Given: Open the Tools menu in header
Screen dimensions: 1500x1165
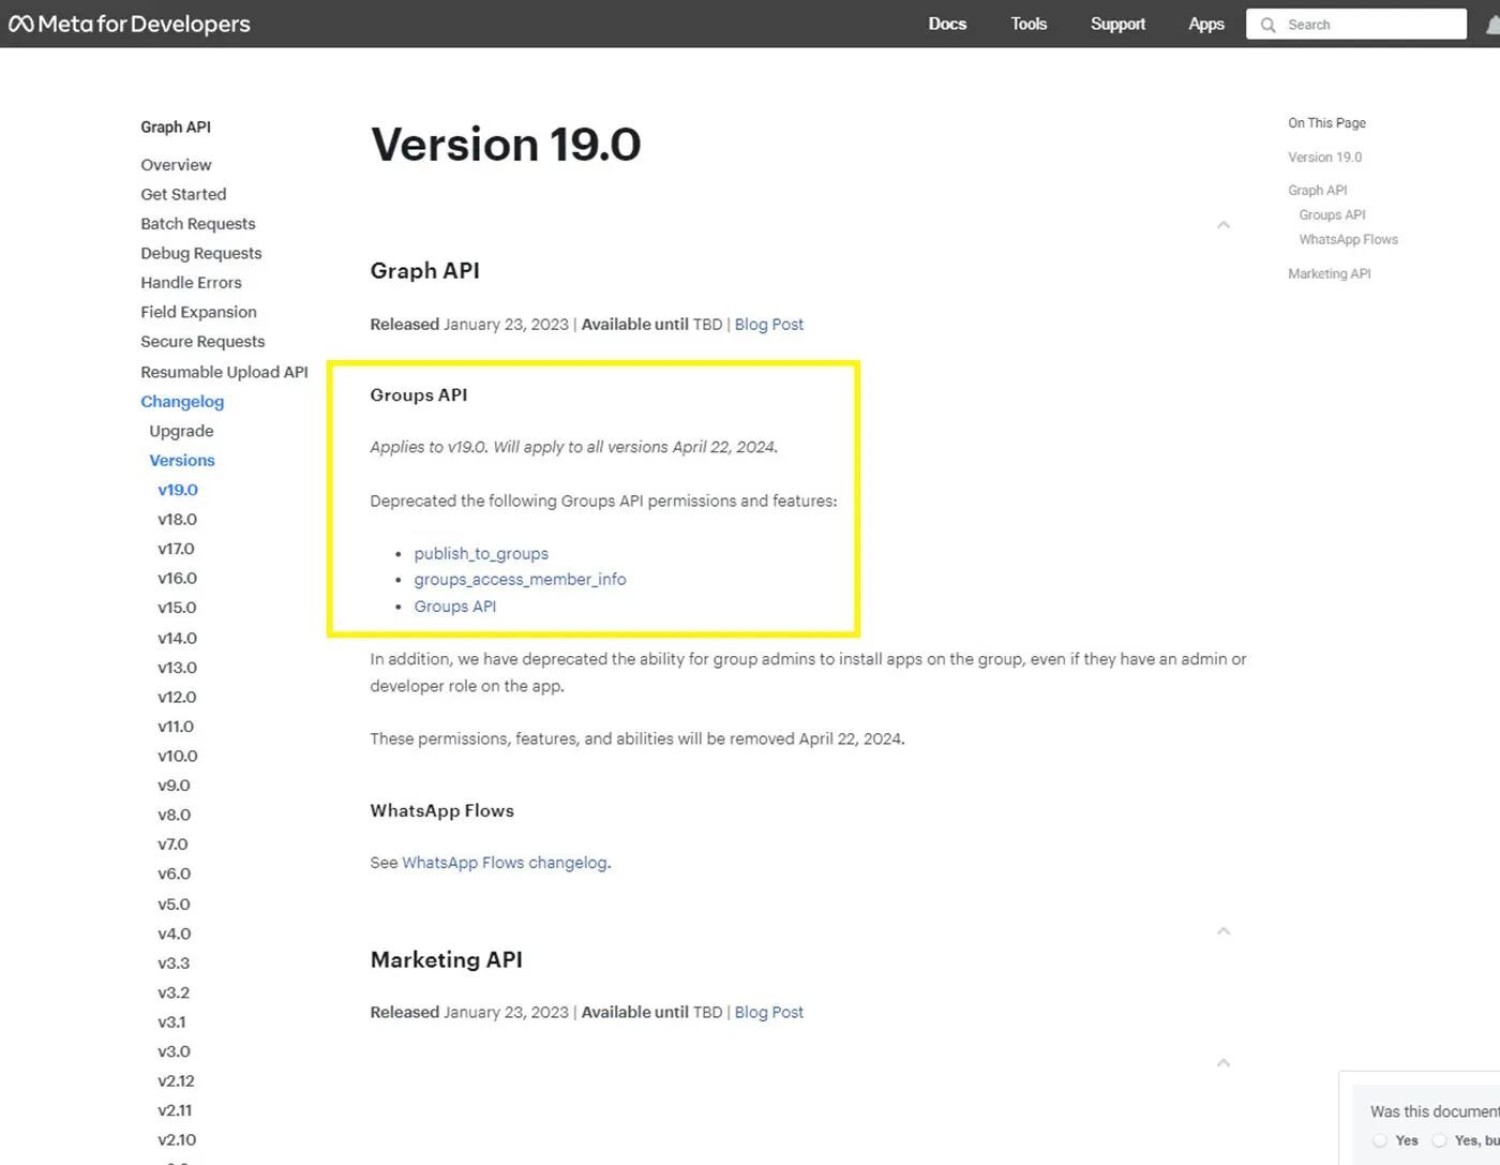Looking at the screenshot, I should (1028, 24).
